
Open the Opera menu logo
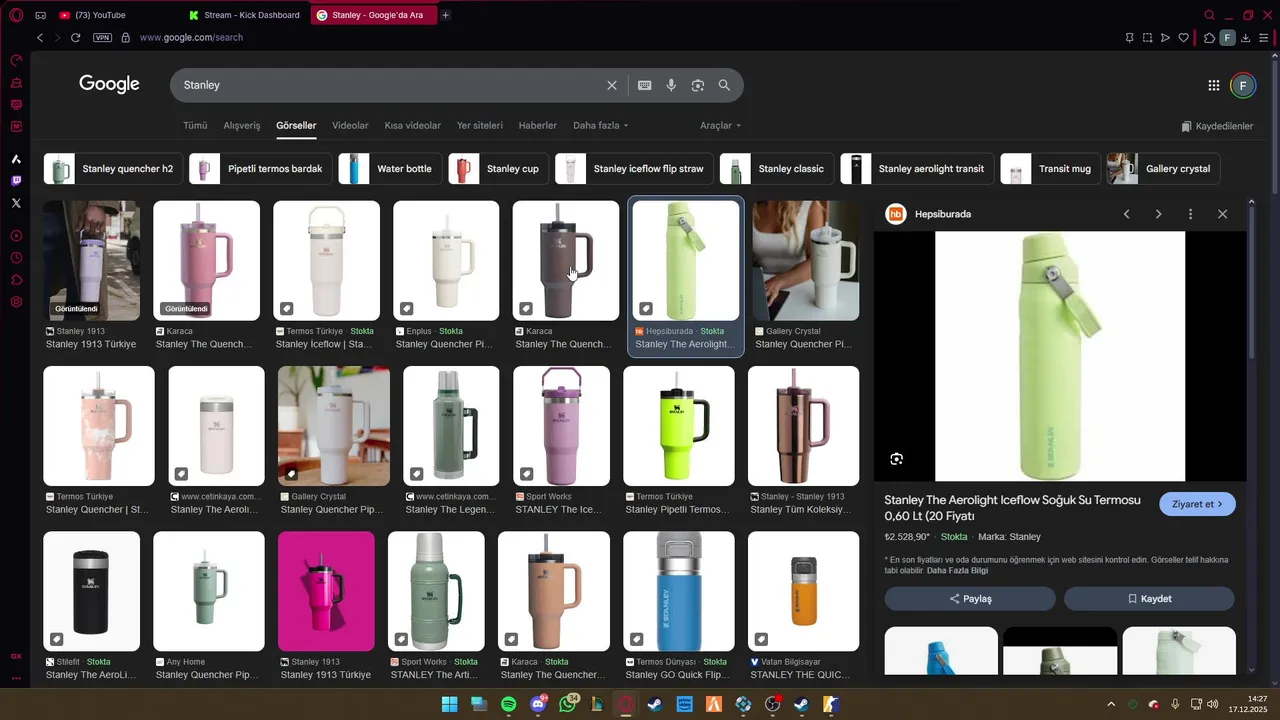[x=16, y=15]
